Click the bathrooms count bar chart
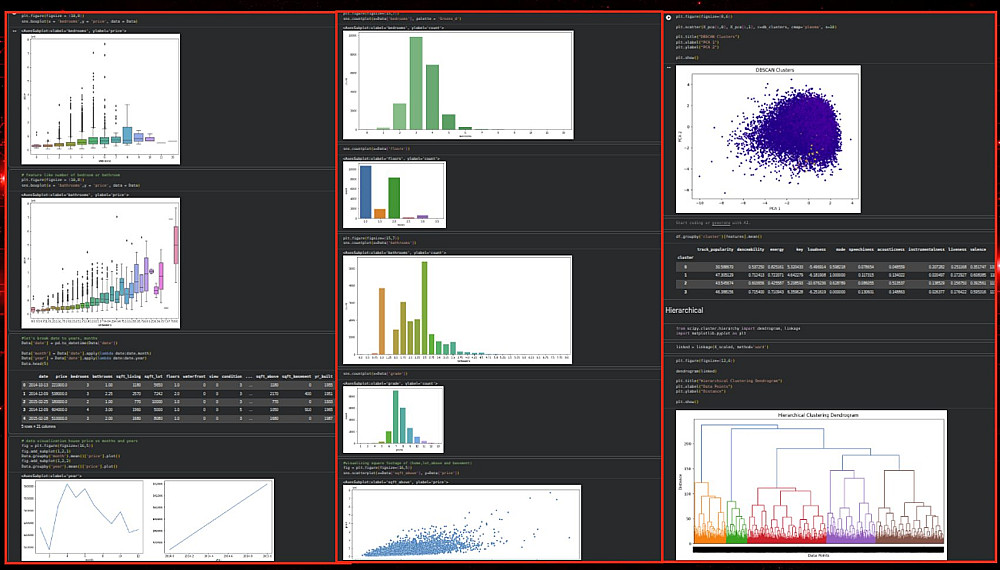The width and height of the screenshot is (1000, 570). point(457,310)
